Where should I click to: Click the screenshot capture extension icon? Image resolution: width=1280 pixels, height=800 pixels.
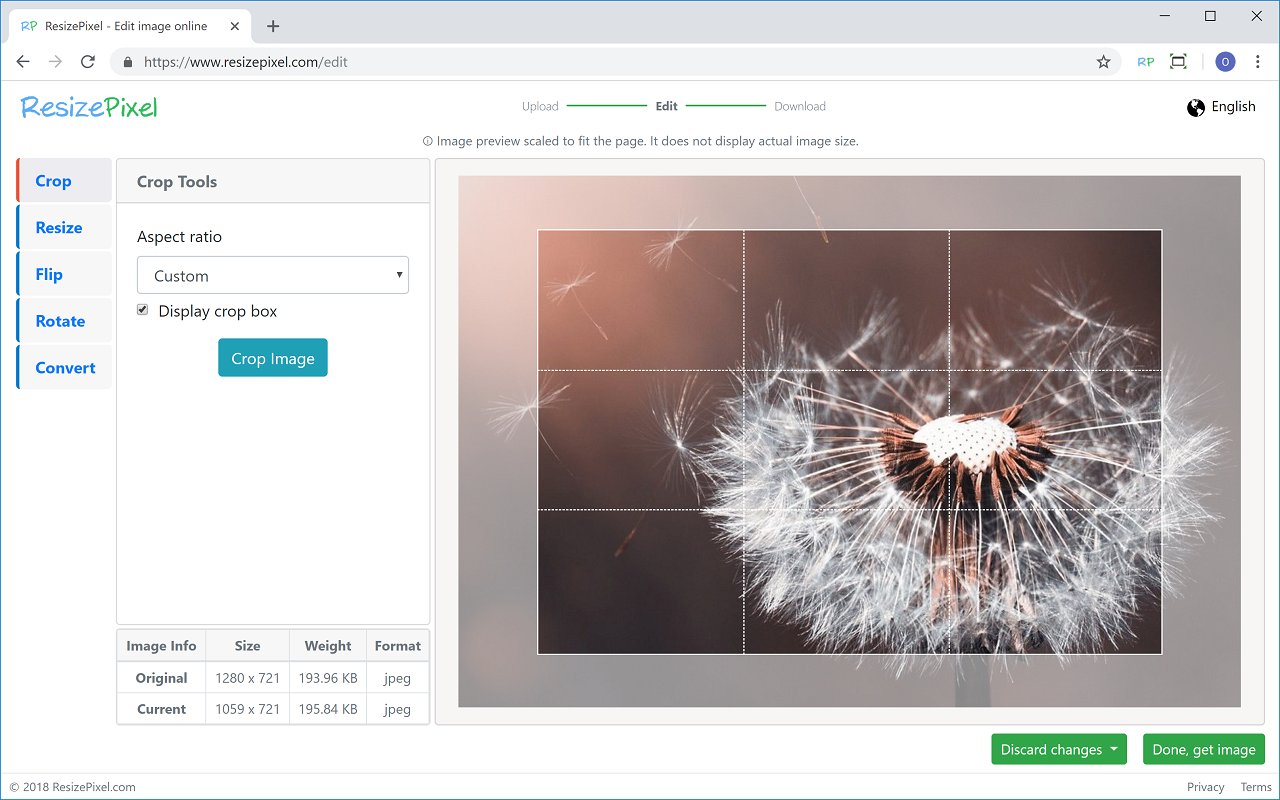point(1178,62)
